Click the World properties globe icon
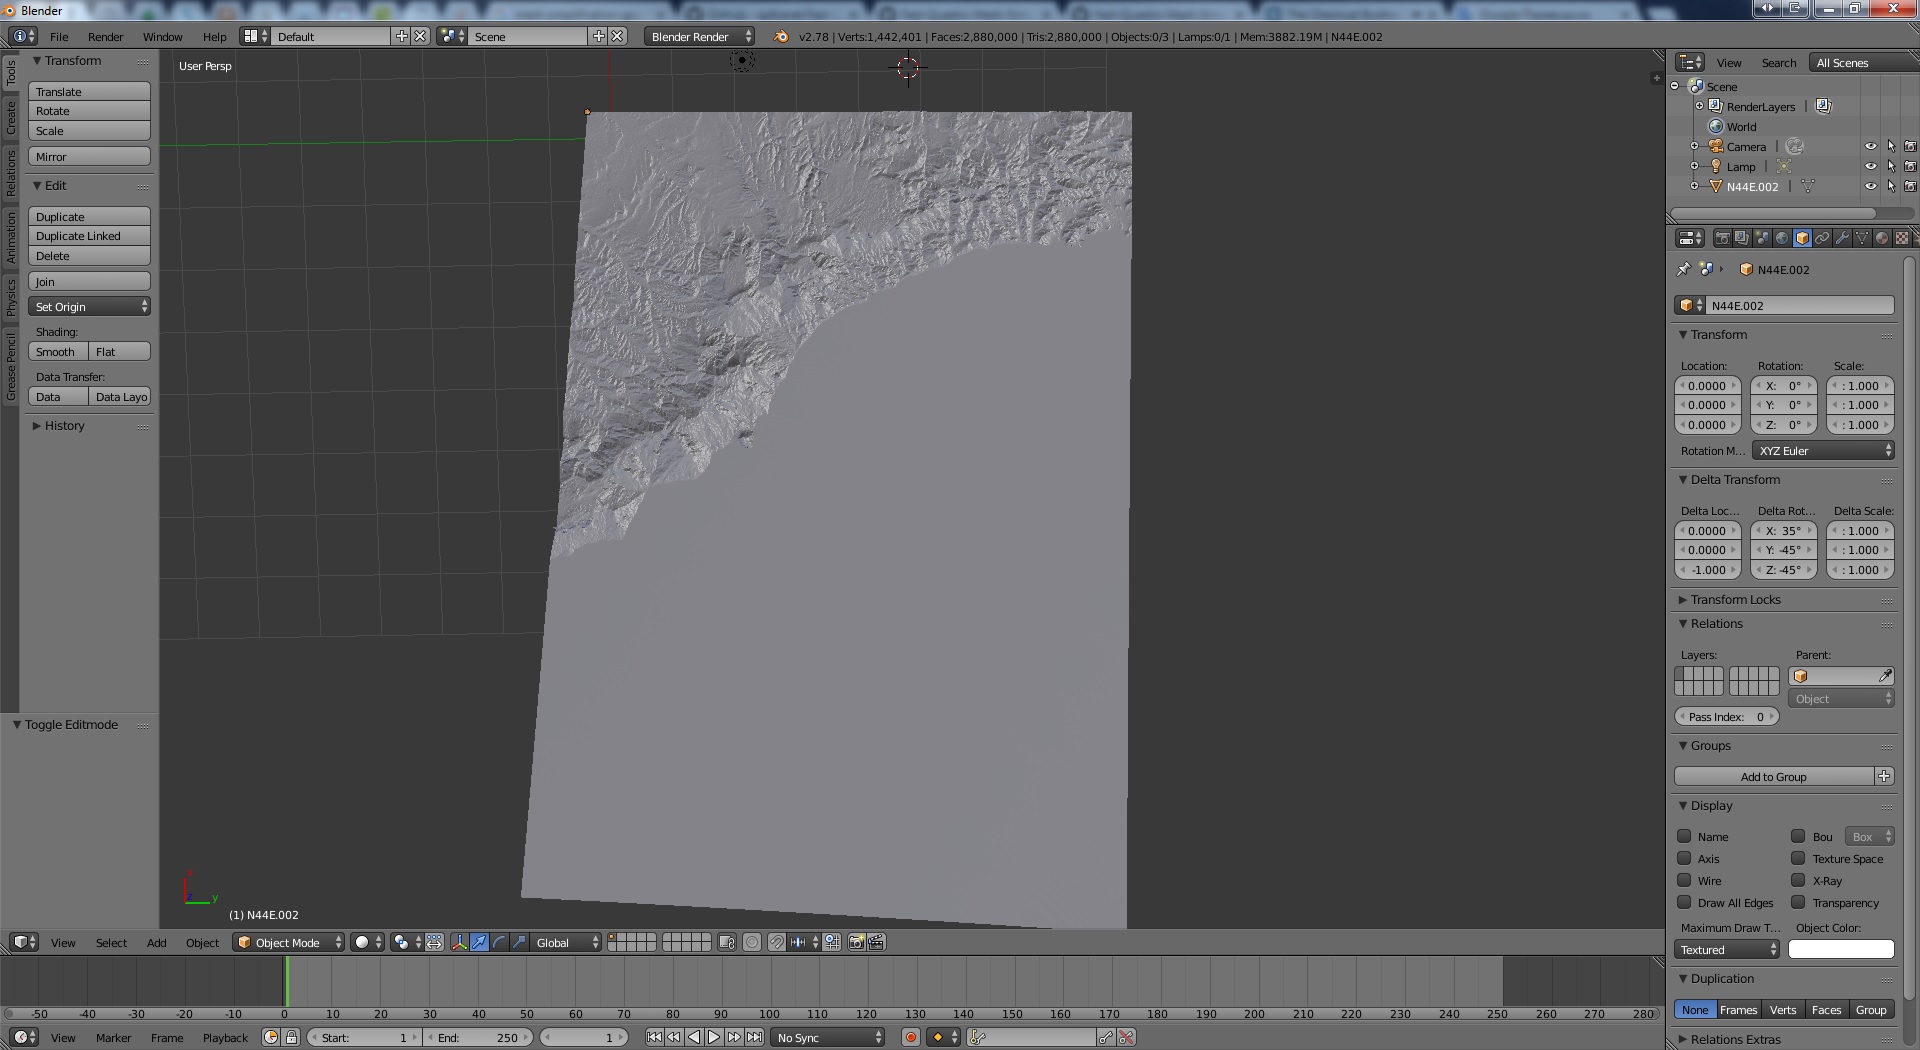Screen dimensions: 1920x1050 1782,238
